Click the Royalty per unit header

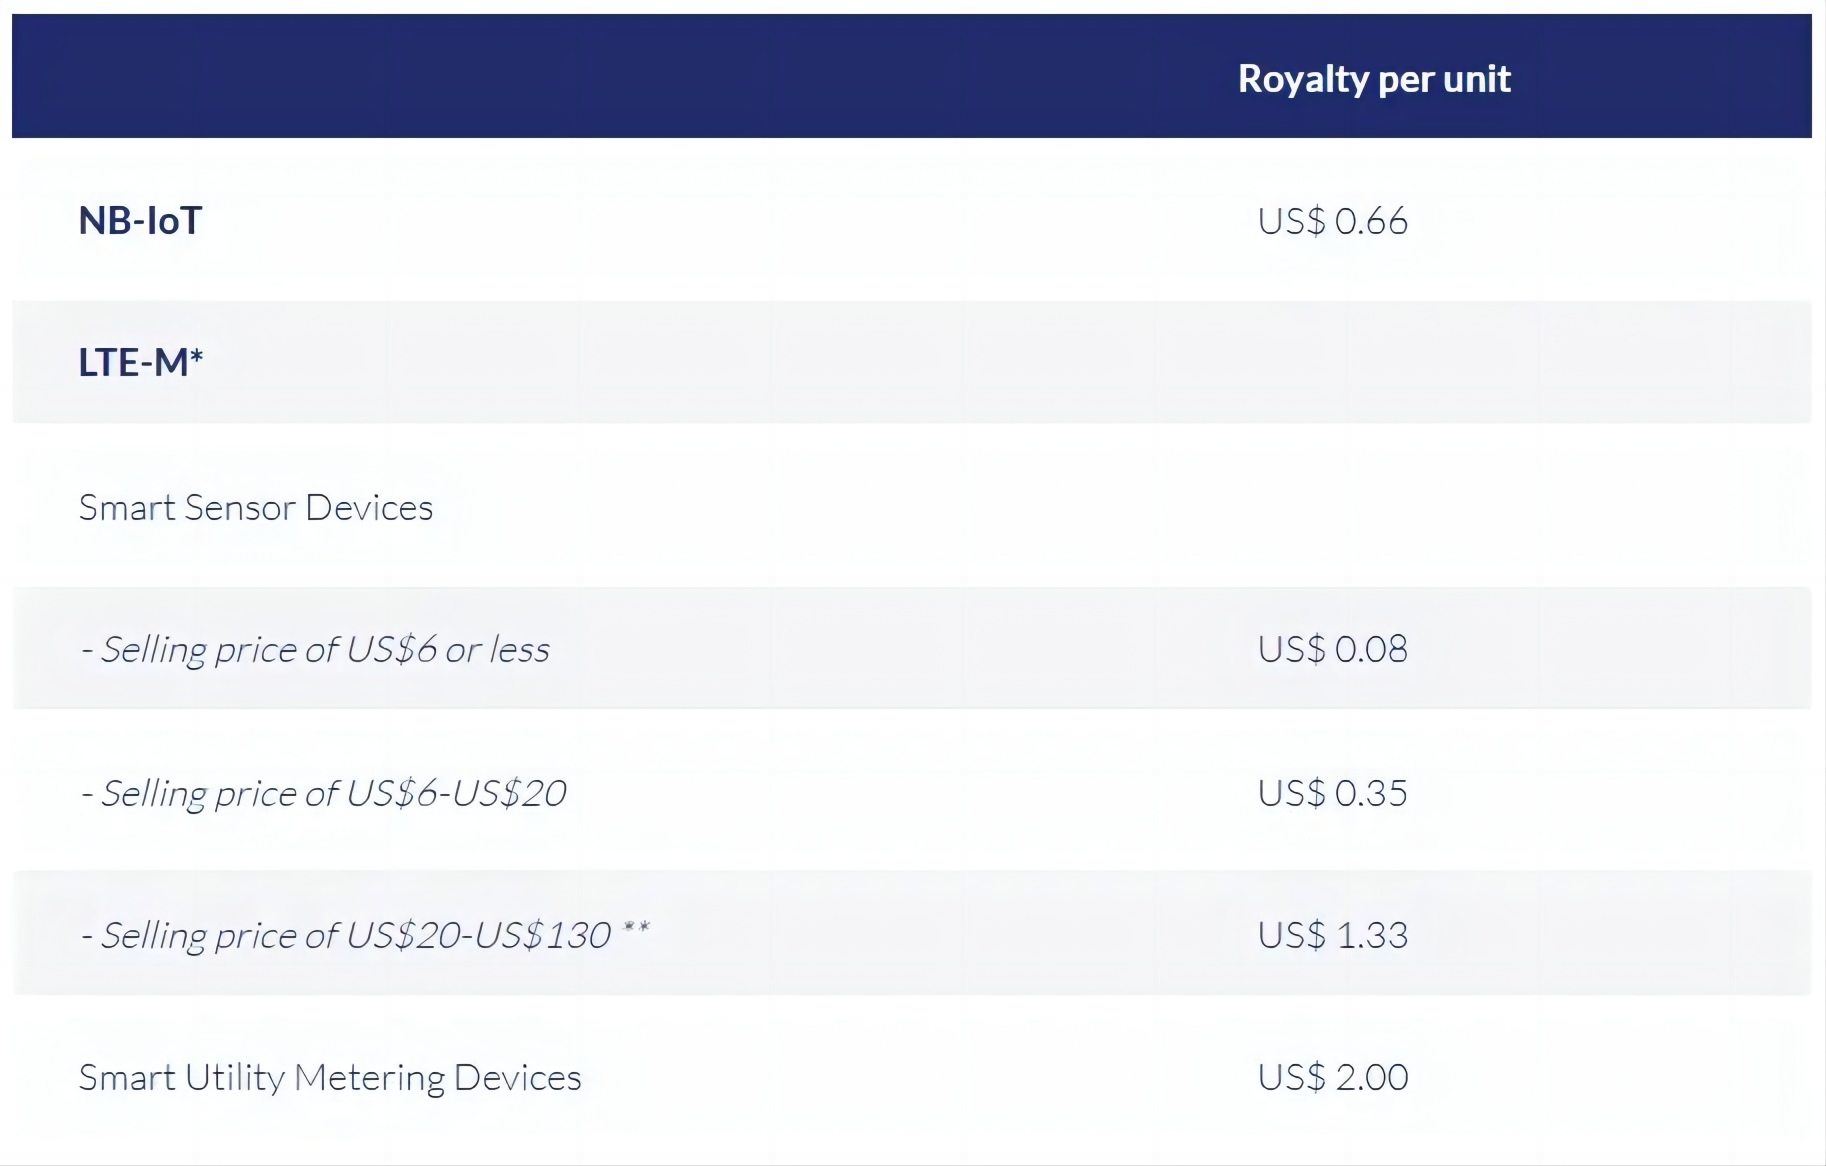1374,79
